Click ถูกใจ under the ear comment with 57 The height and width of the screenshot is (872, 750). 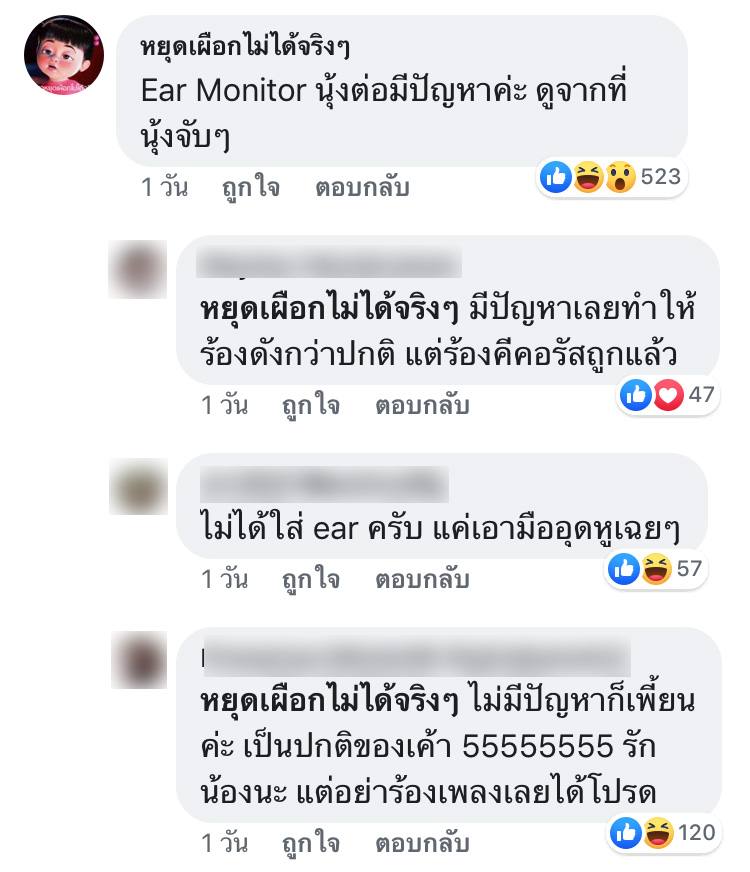point(311,579)
